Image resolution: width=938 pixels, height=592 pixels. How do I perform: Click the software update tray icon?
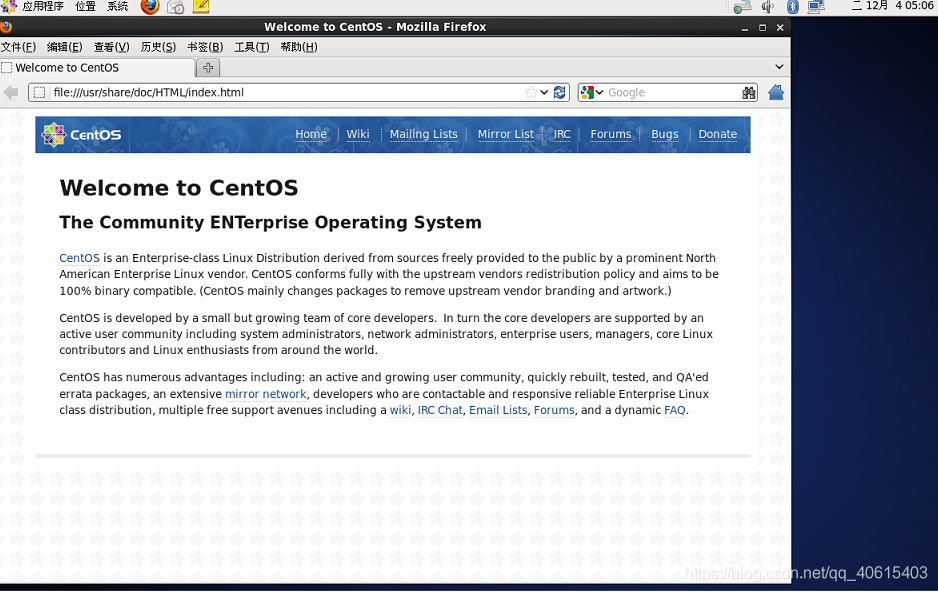pyautogui.click(x=742, y=7)
